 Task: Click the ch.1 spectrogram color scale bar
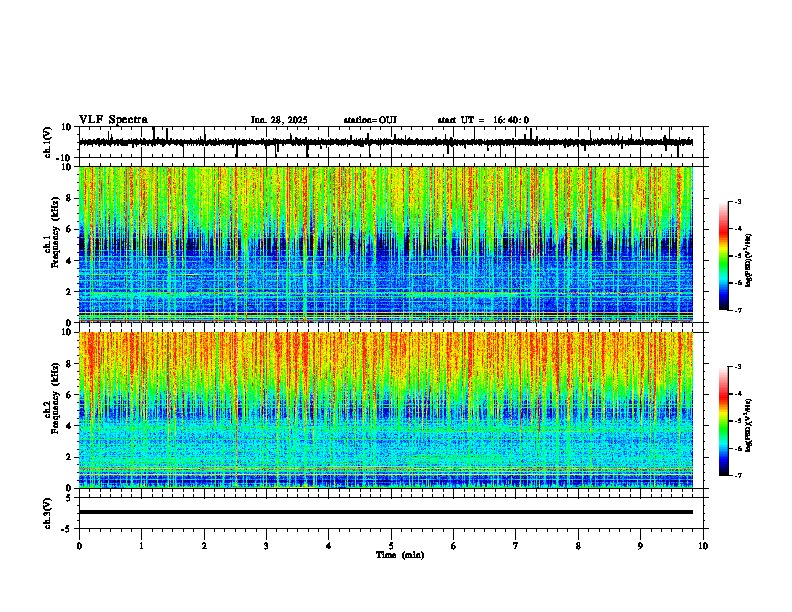click(x=723, y=256)
